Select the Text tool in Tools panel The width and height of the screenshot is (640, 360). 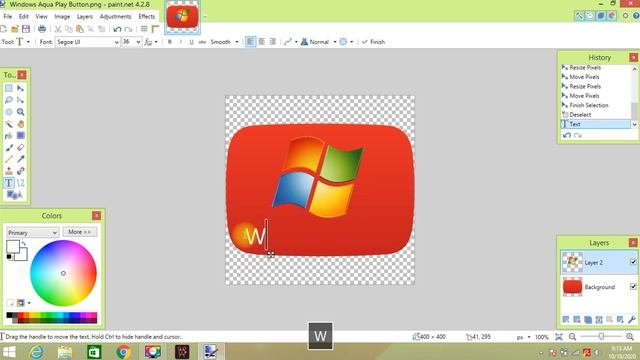(x=9, y=183)
